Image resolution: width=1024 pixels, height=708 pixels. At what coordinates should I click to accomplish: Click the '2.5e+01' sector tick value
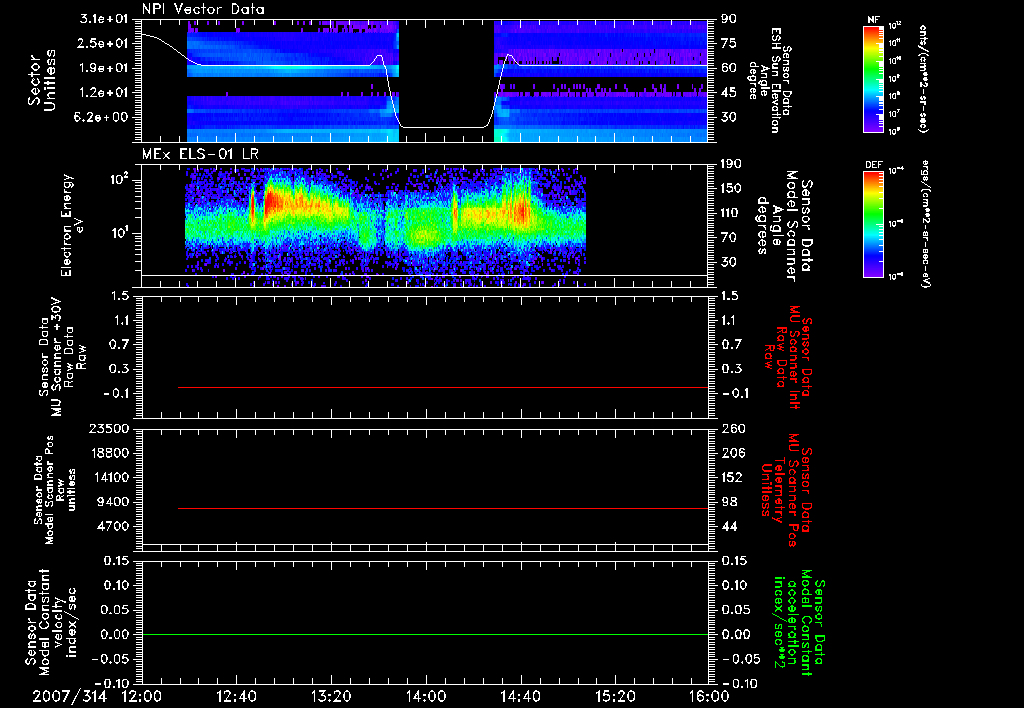coord(105,43)
